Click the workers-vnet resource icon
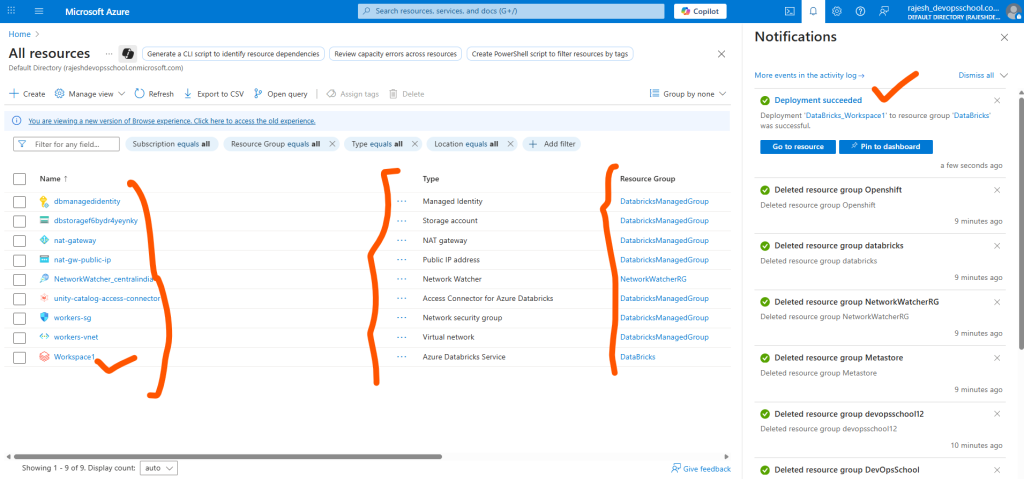 44,337
